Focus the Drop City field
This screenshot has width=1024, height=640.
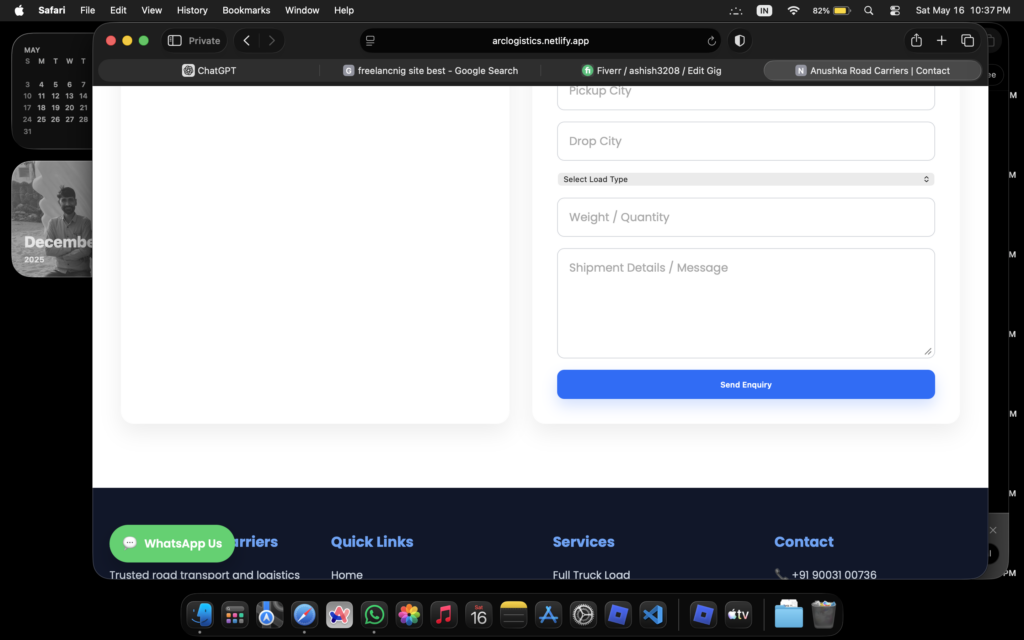tap(746, 141)
